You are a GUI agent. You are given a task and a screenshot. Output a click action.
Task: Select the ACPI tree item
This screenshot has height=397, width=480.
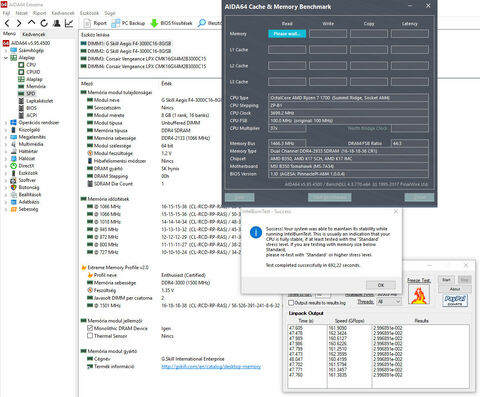[32, 115]
